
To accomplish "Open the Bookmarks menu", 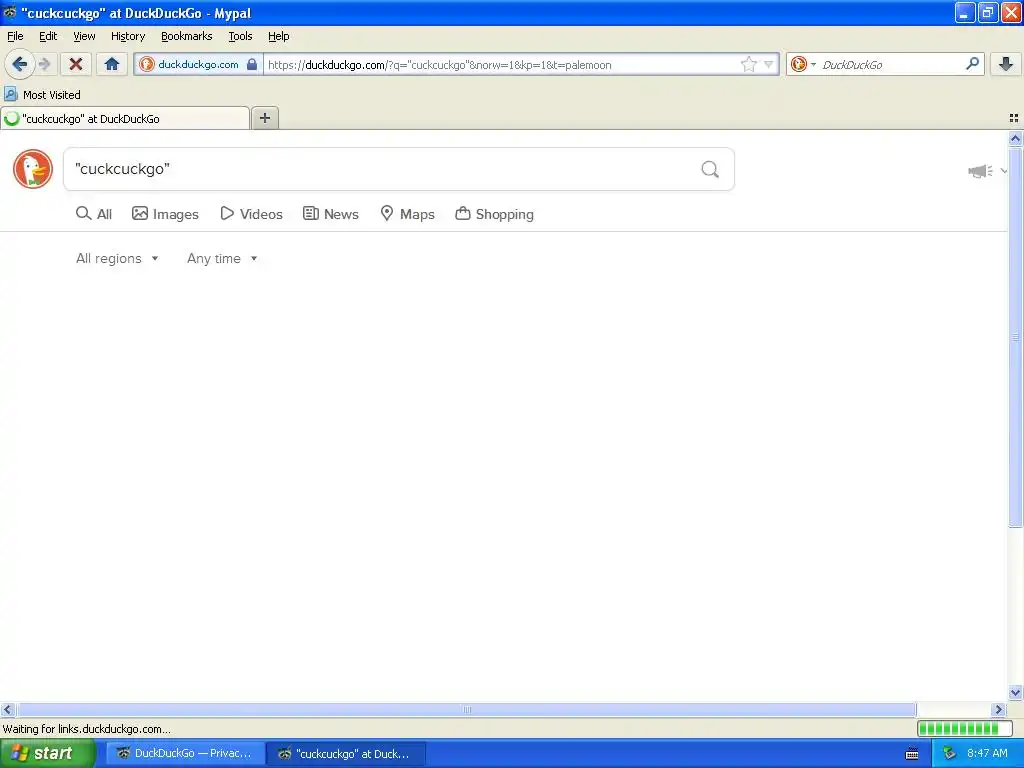I will [x=187, y=36].
